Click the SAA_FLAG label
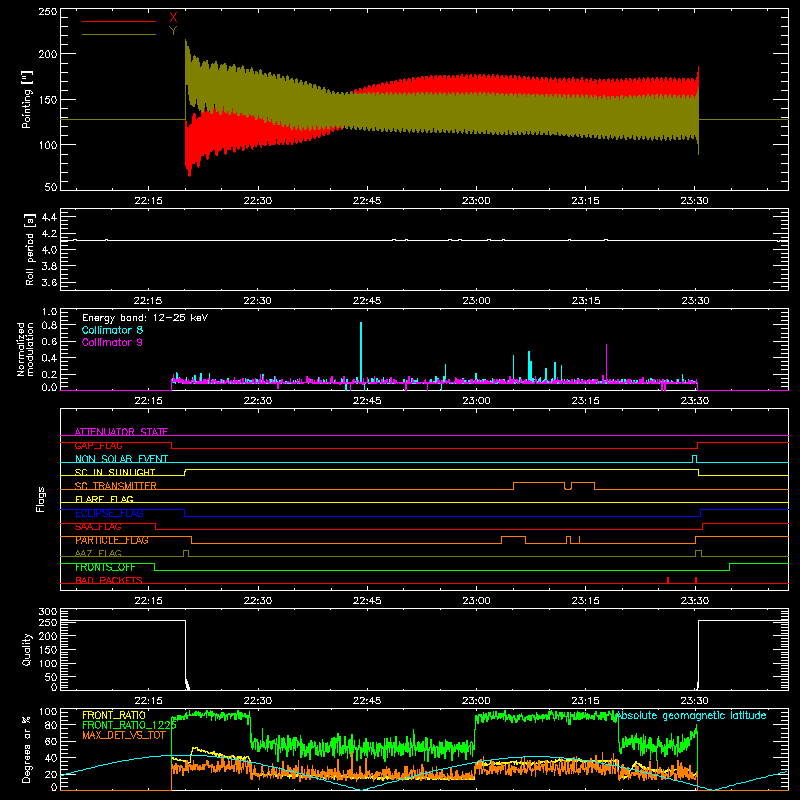The image size is (800, 800). coord(98,527)
